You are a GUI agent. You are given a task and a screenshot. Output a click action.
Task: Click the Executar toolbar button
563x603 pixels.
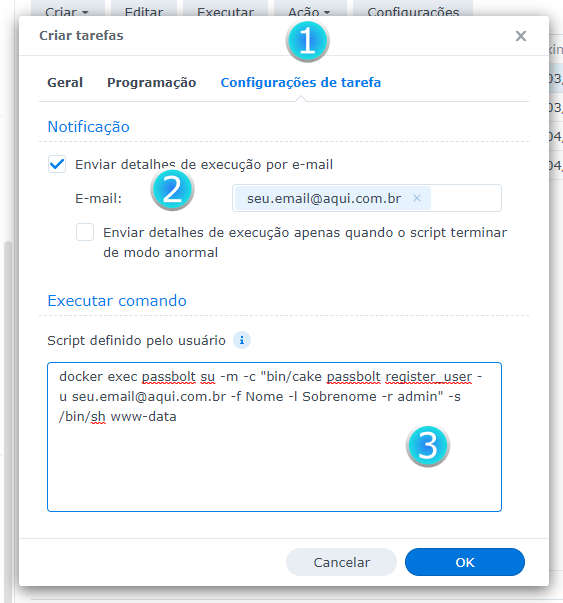(x=225, y=8)
